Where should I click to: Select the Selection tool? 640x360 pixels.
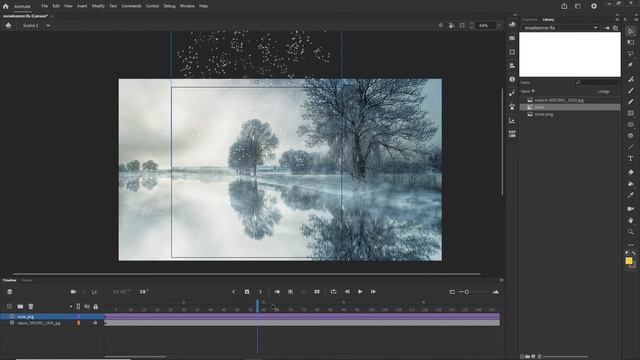click(x=631, y=31)
